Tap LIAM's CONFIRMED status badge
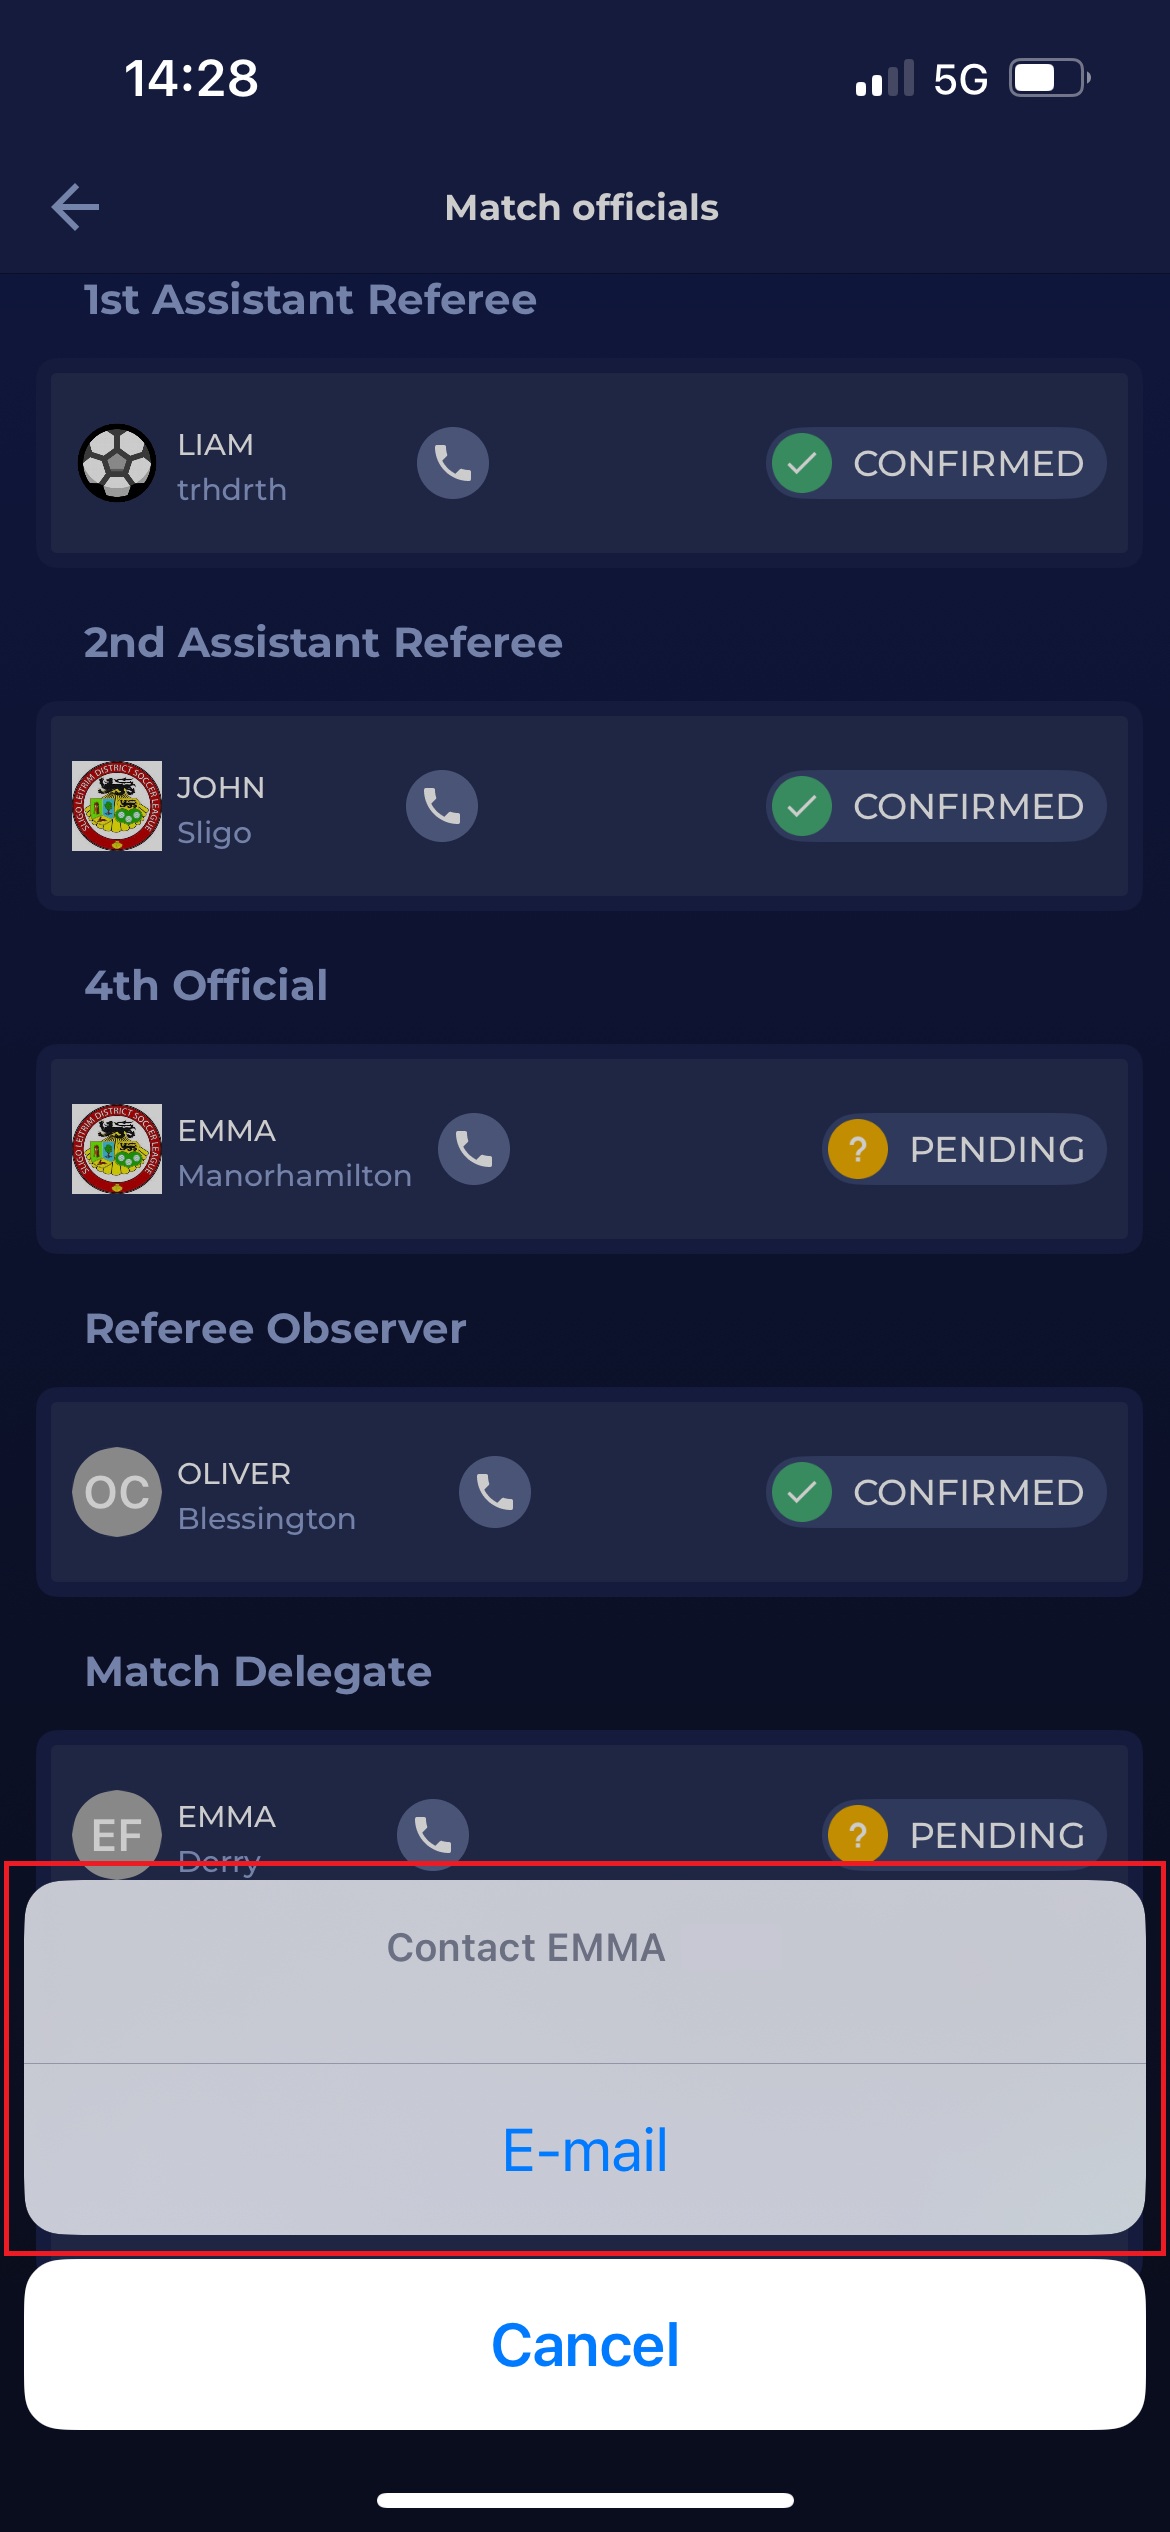The width and height of the screenshot is (1170, 2532). tap(936, 463)
